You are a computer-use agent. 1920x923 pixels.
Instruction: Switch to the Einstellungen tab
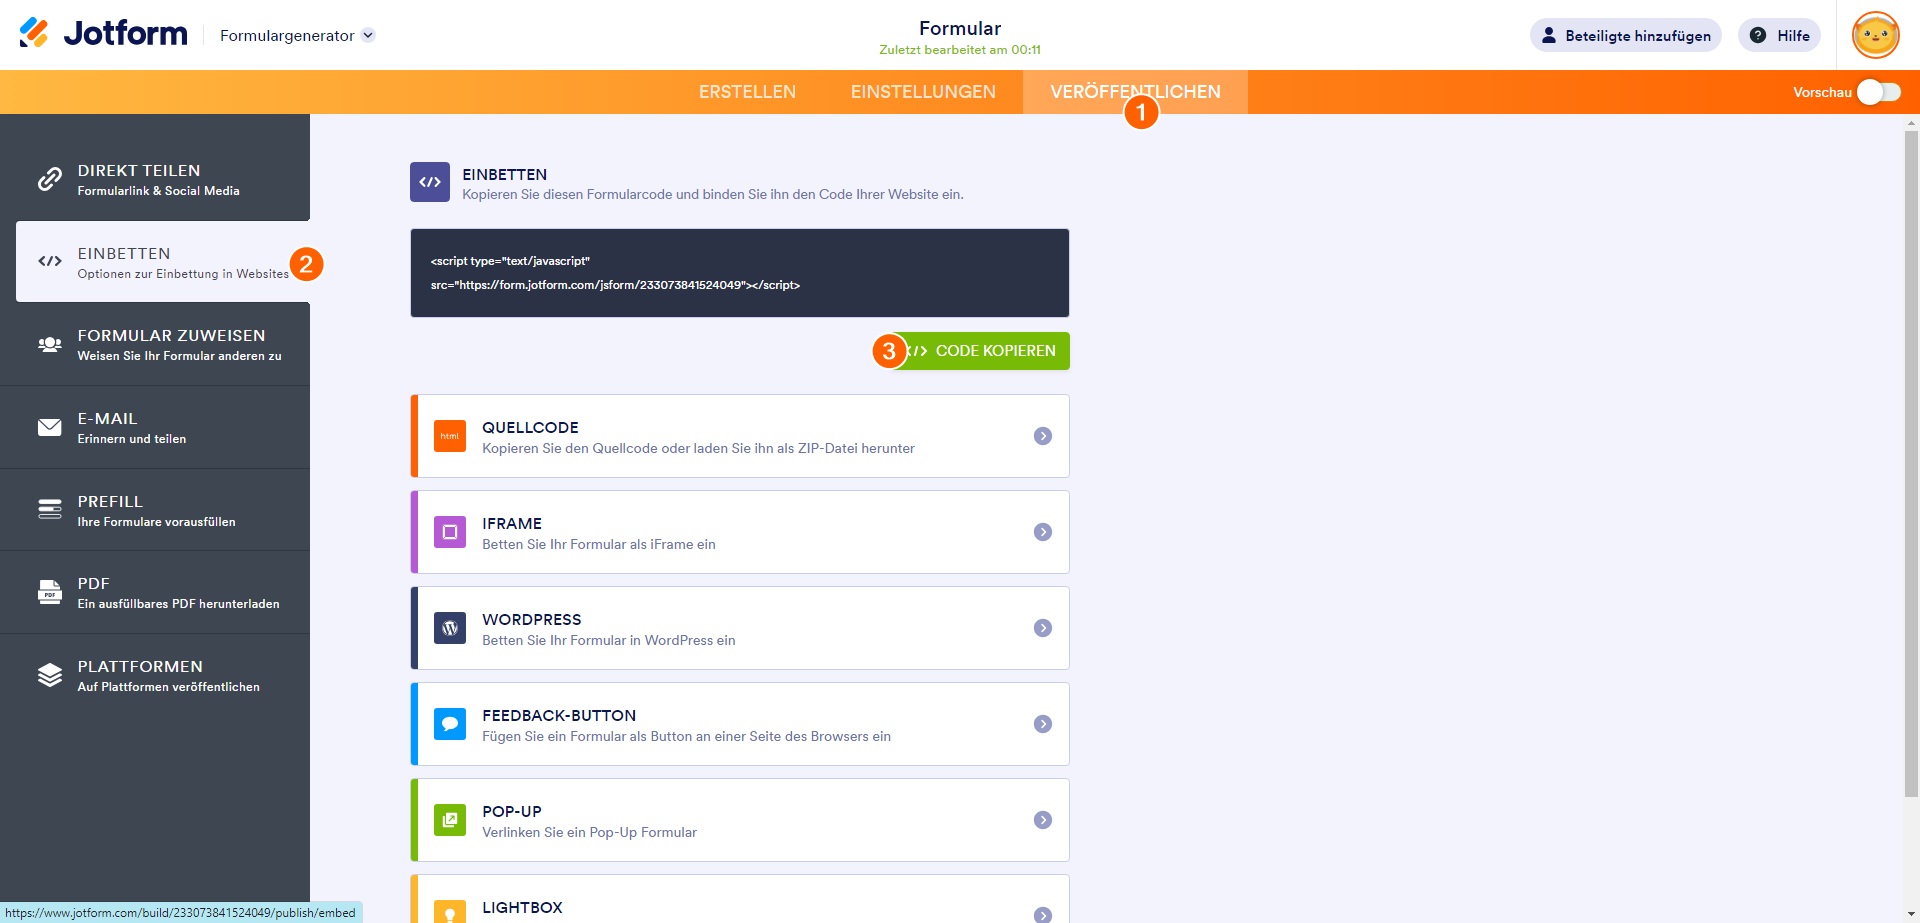923,92
